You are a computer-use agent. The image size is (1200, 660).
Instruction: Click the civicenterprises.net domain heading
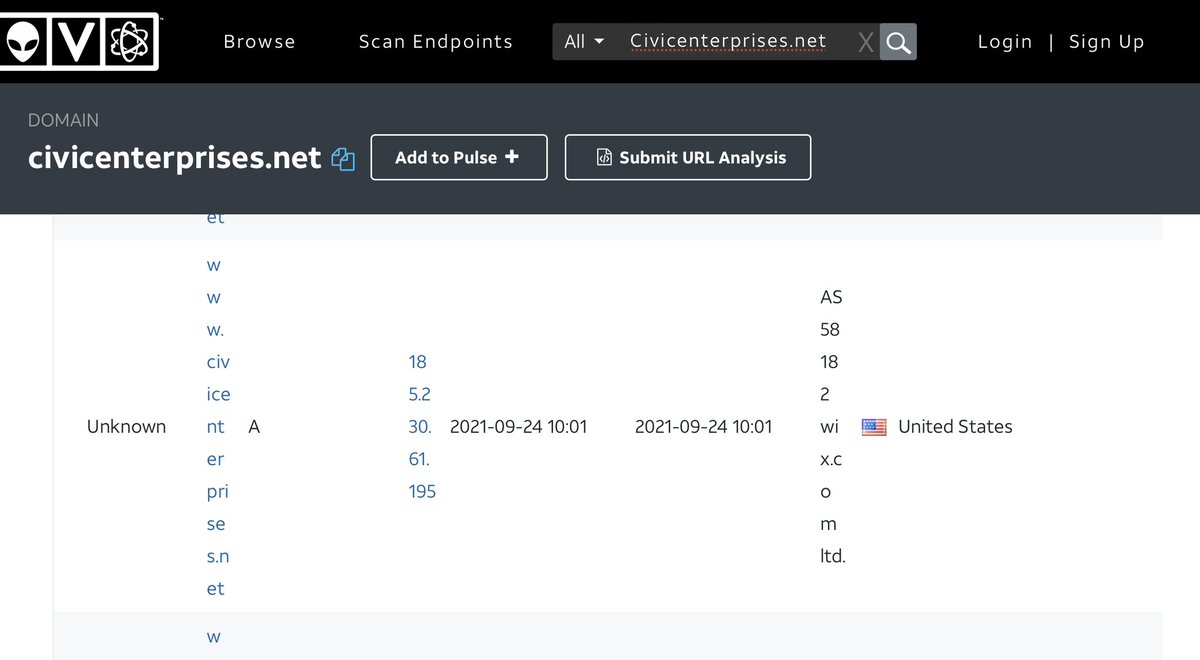tap(175, 158)
